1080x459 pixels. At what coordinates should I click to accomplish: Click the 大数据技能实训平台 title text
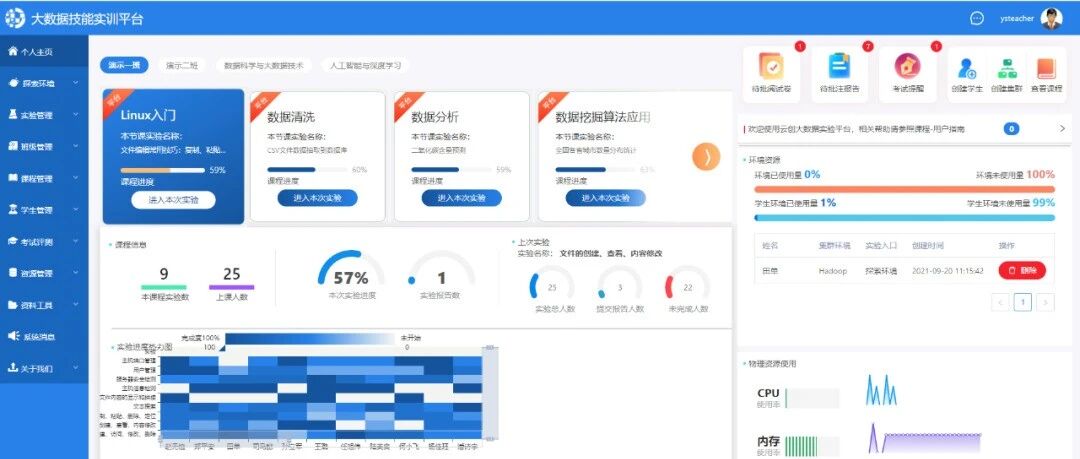(87, 19)
